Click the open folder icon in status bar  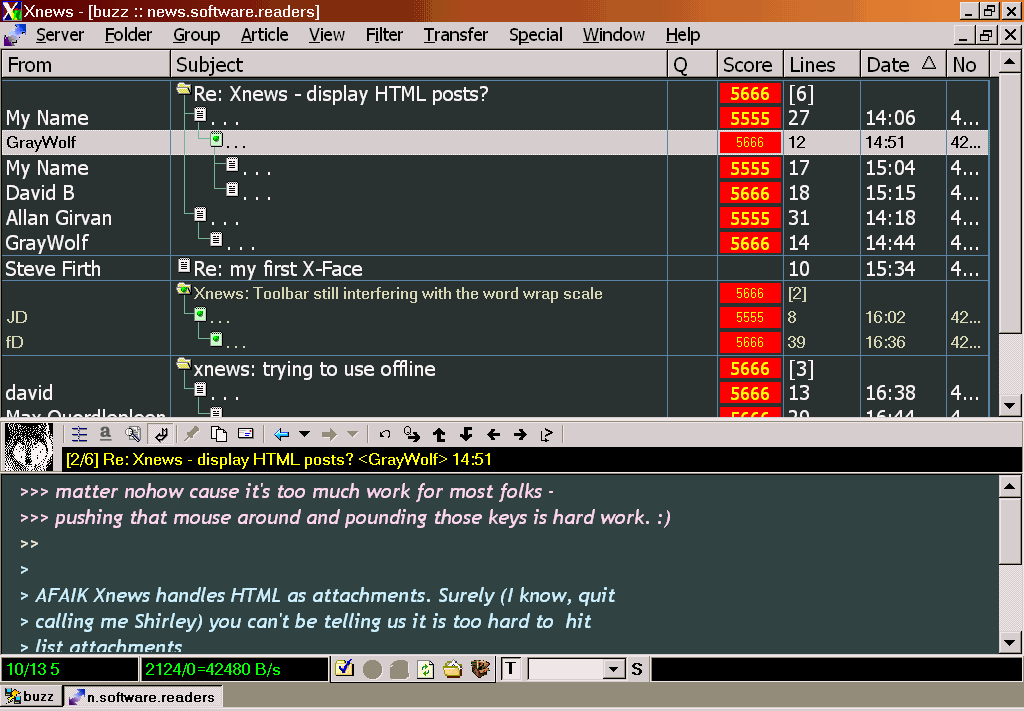pos(453,669)
